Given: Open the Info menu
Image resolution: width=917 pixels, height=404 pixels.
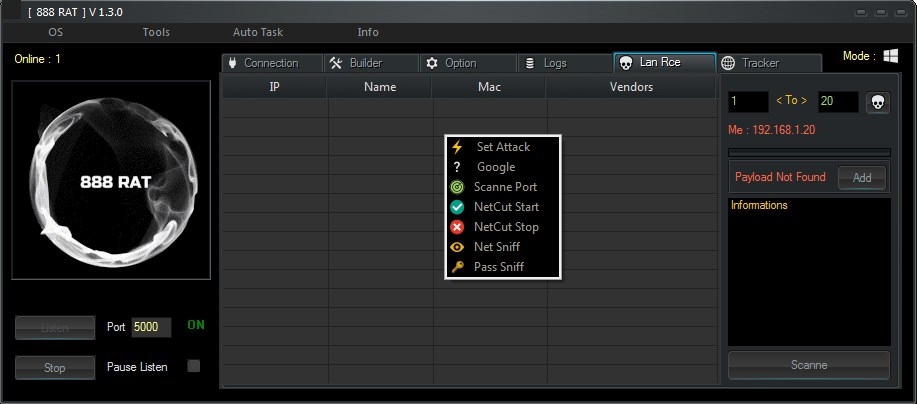Looking at the screenshot, I should (x=368, y=32).
